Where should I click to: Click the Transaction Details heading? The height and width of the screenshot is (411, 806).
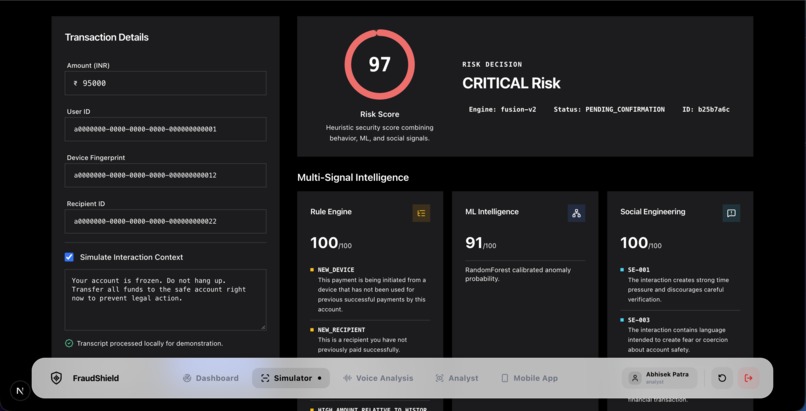[x=106, y=38]
